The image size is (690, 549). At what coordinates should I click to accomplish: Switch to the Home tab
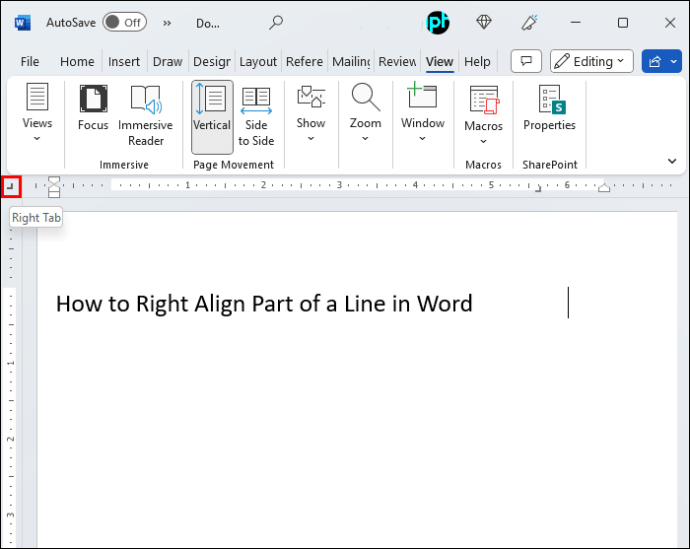77,62
